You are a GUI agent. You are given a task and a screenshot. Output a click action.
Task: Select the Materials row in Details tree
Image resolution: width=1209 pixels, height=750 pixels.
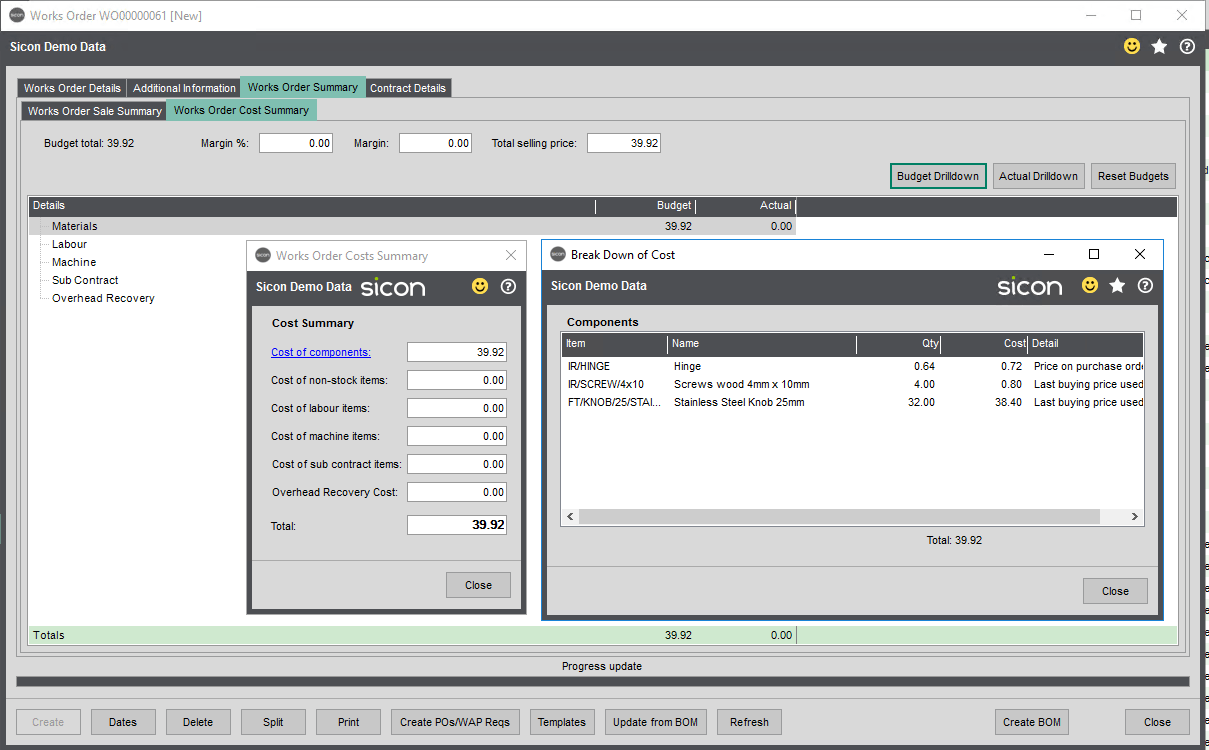point(412,226)
